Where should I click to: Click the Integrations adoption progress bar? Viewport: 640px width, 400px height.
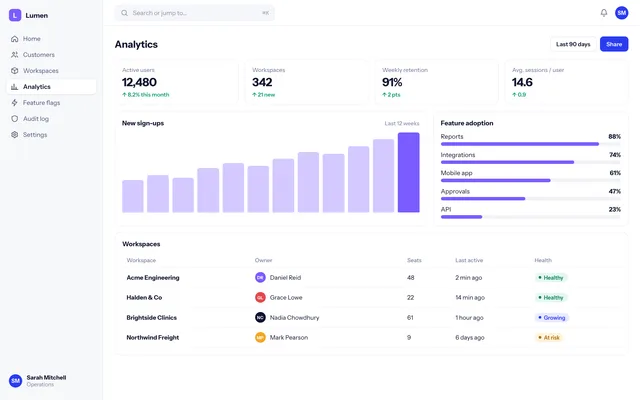tap(531, 162)
